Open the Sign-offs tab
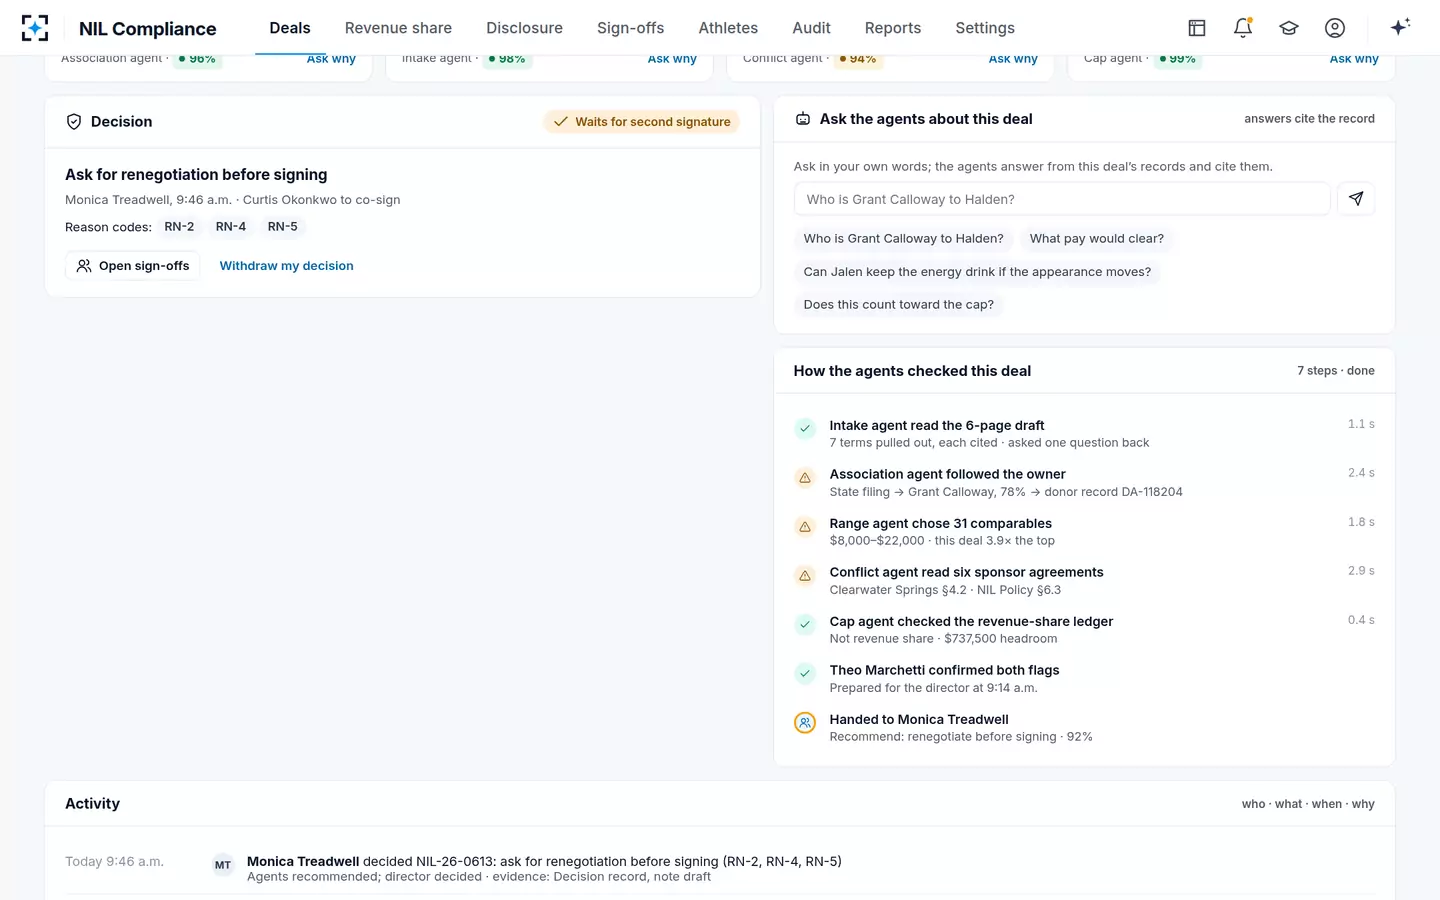 click(630, 28)
